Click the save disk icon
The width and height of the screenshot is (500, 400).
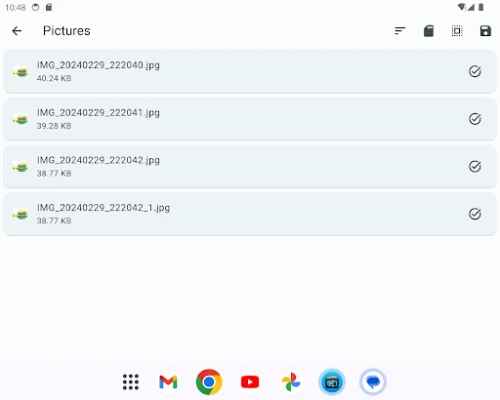485,31
